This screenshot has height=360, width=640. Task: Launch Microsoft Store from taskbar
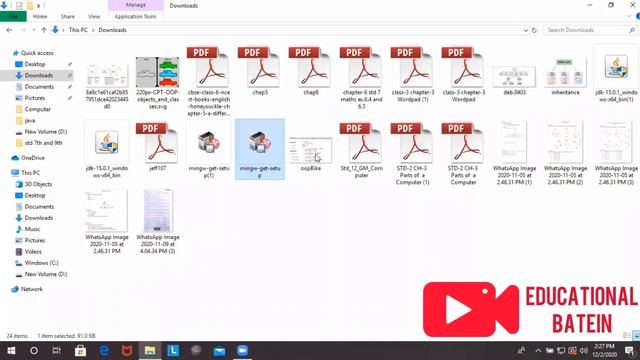coord(80,351)
